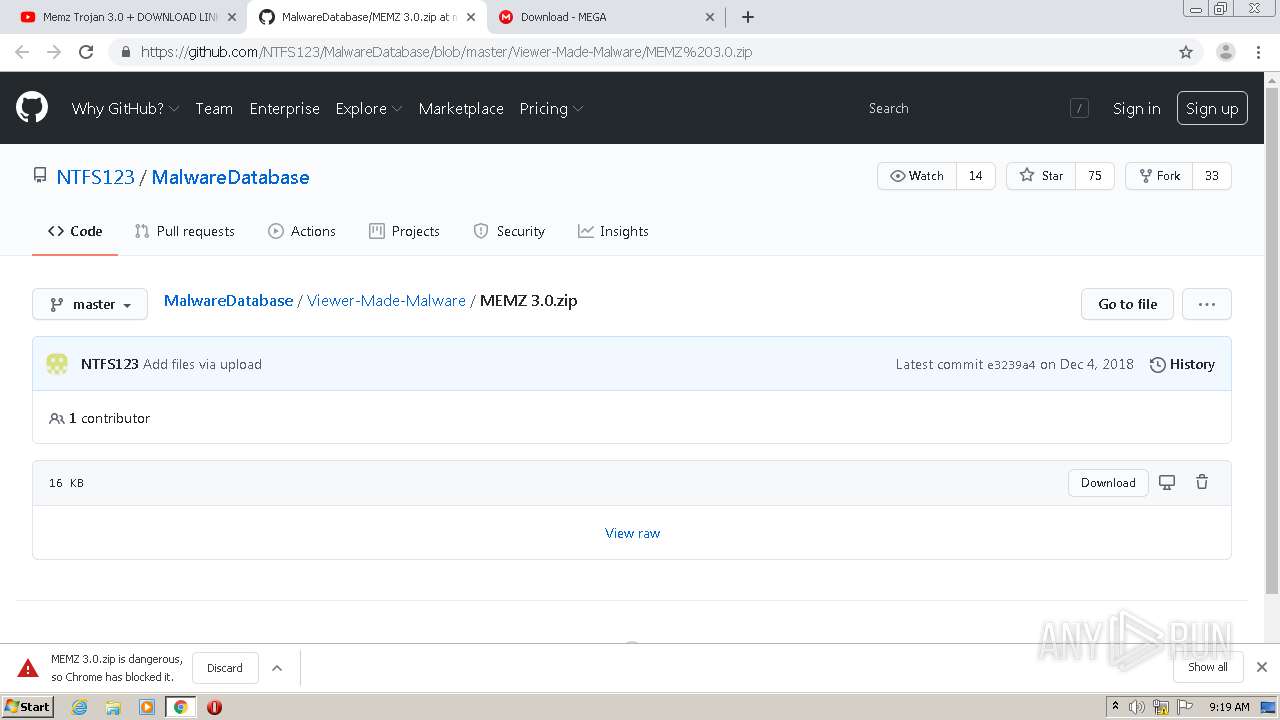Bookmark this page with star icon

(1186, 52)
